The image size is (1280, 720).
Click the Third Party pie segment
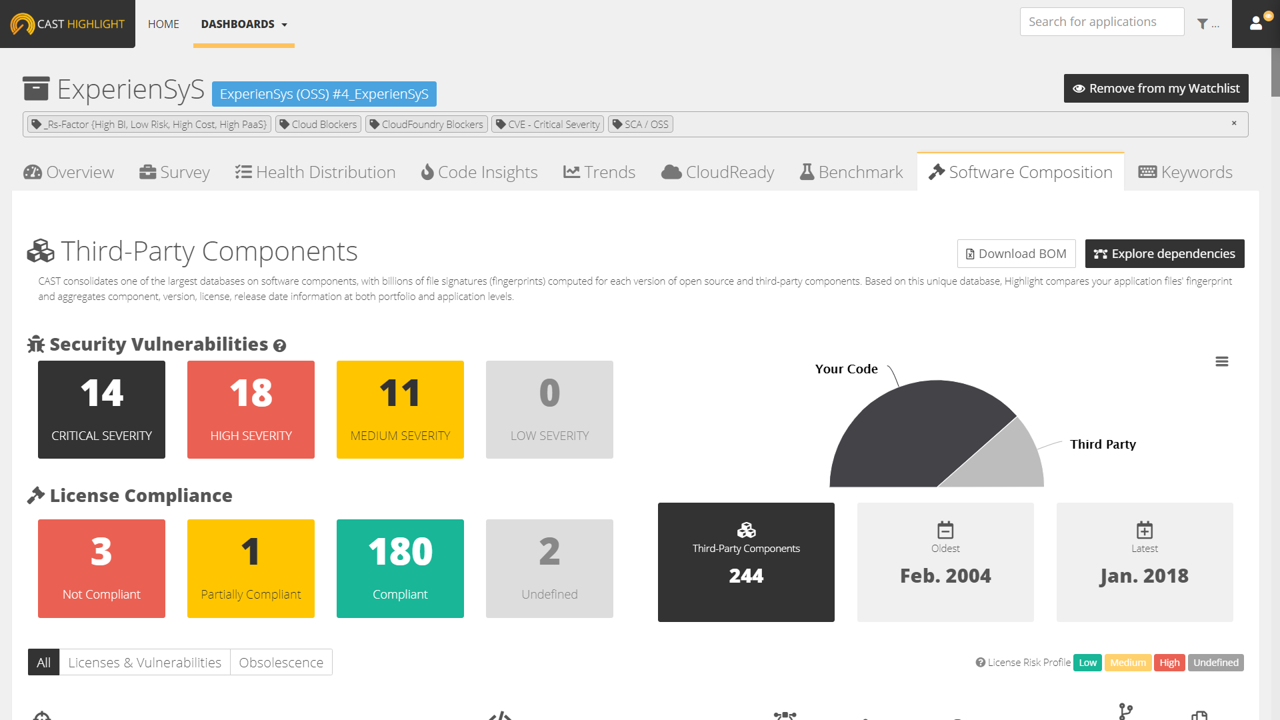[1005, 463]
